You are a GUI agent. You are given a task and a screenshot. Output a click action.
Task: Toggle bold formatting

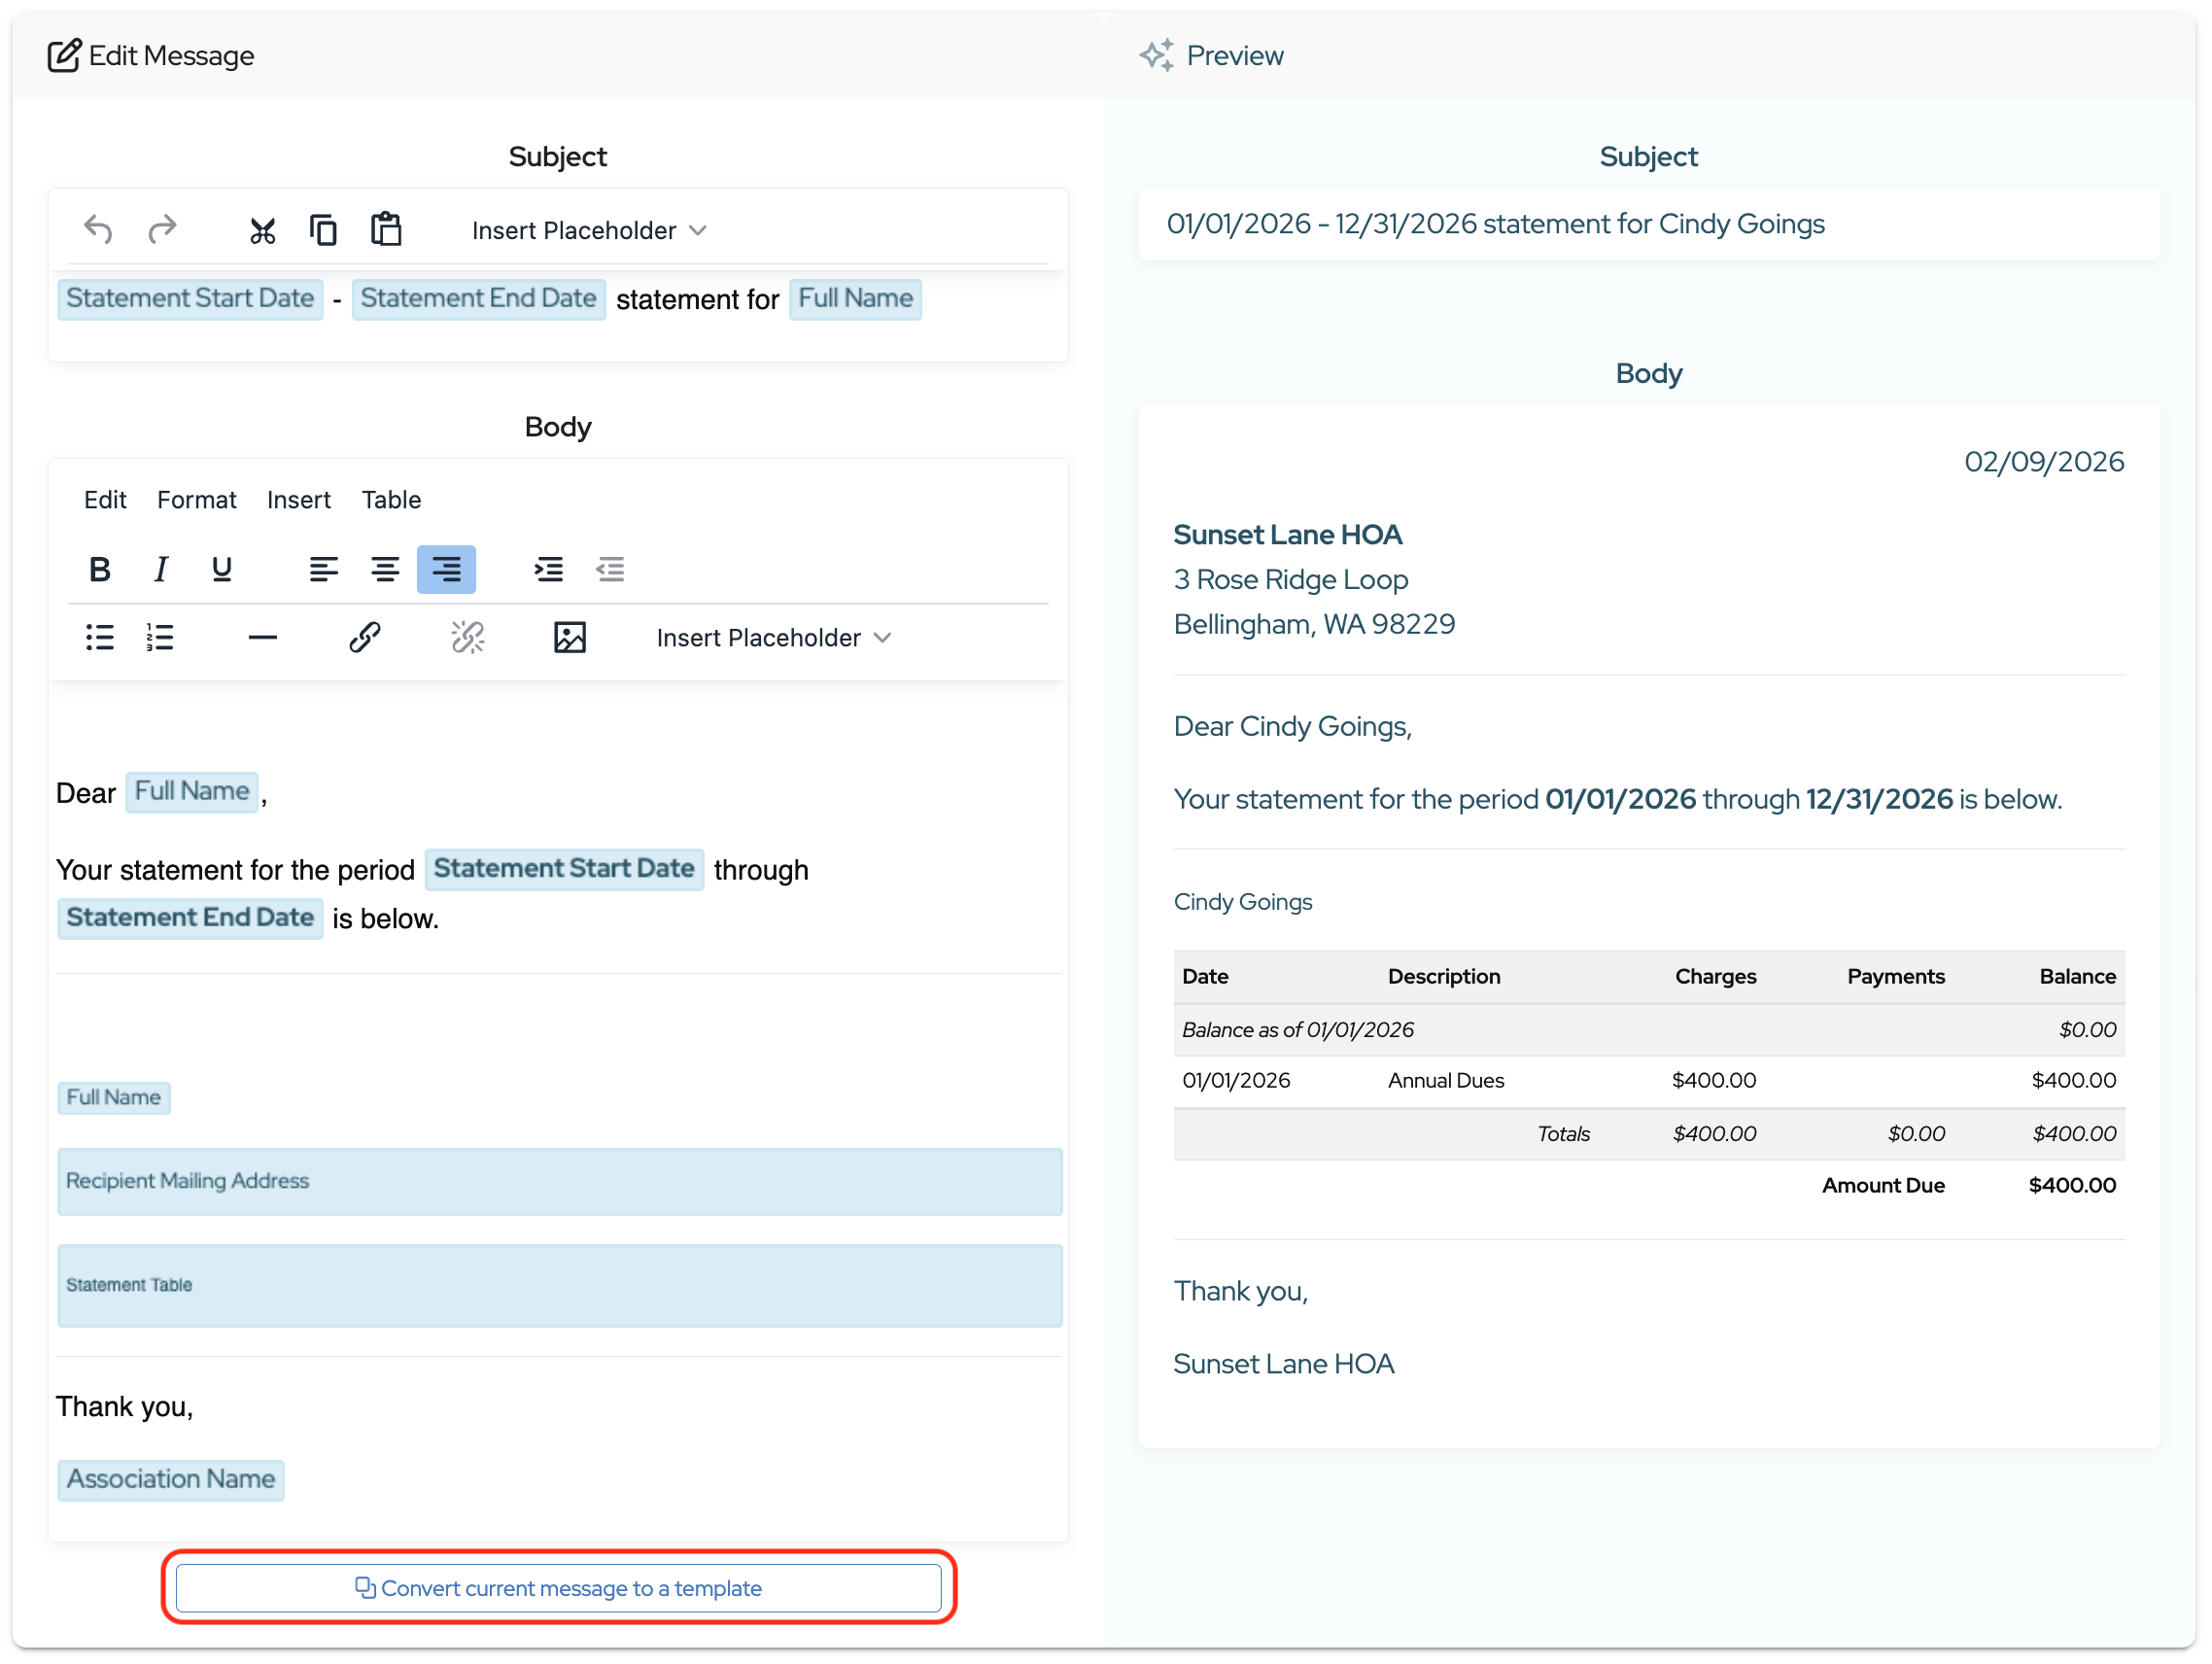pos(99,569)
